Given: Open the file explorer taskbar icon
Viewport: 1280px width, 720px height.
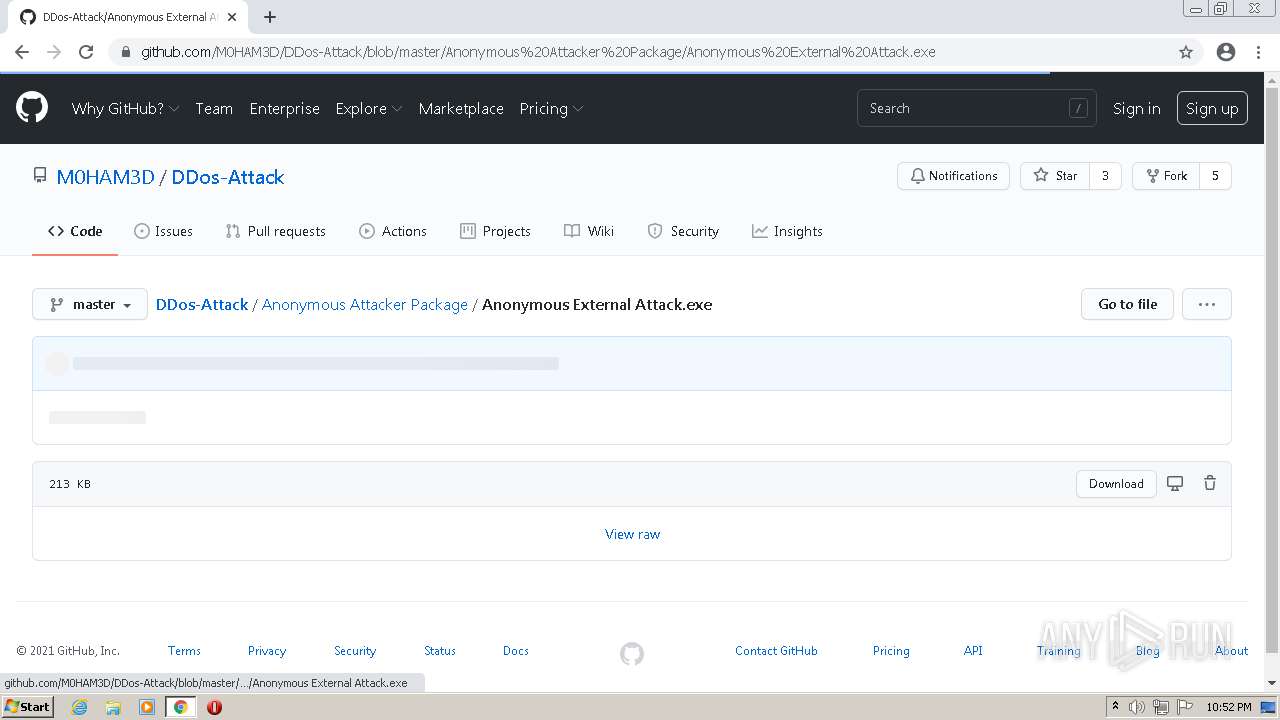Looking at the screenshot, I should pos(113,707).
